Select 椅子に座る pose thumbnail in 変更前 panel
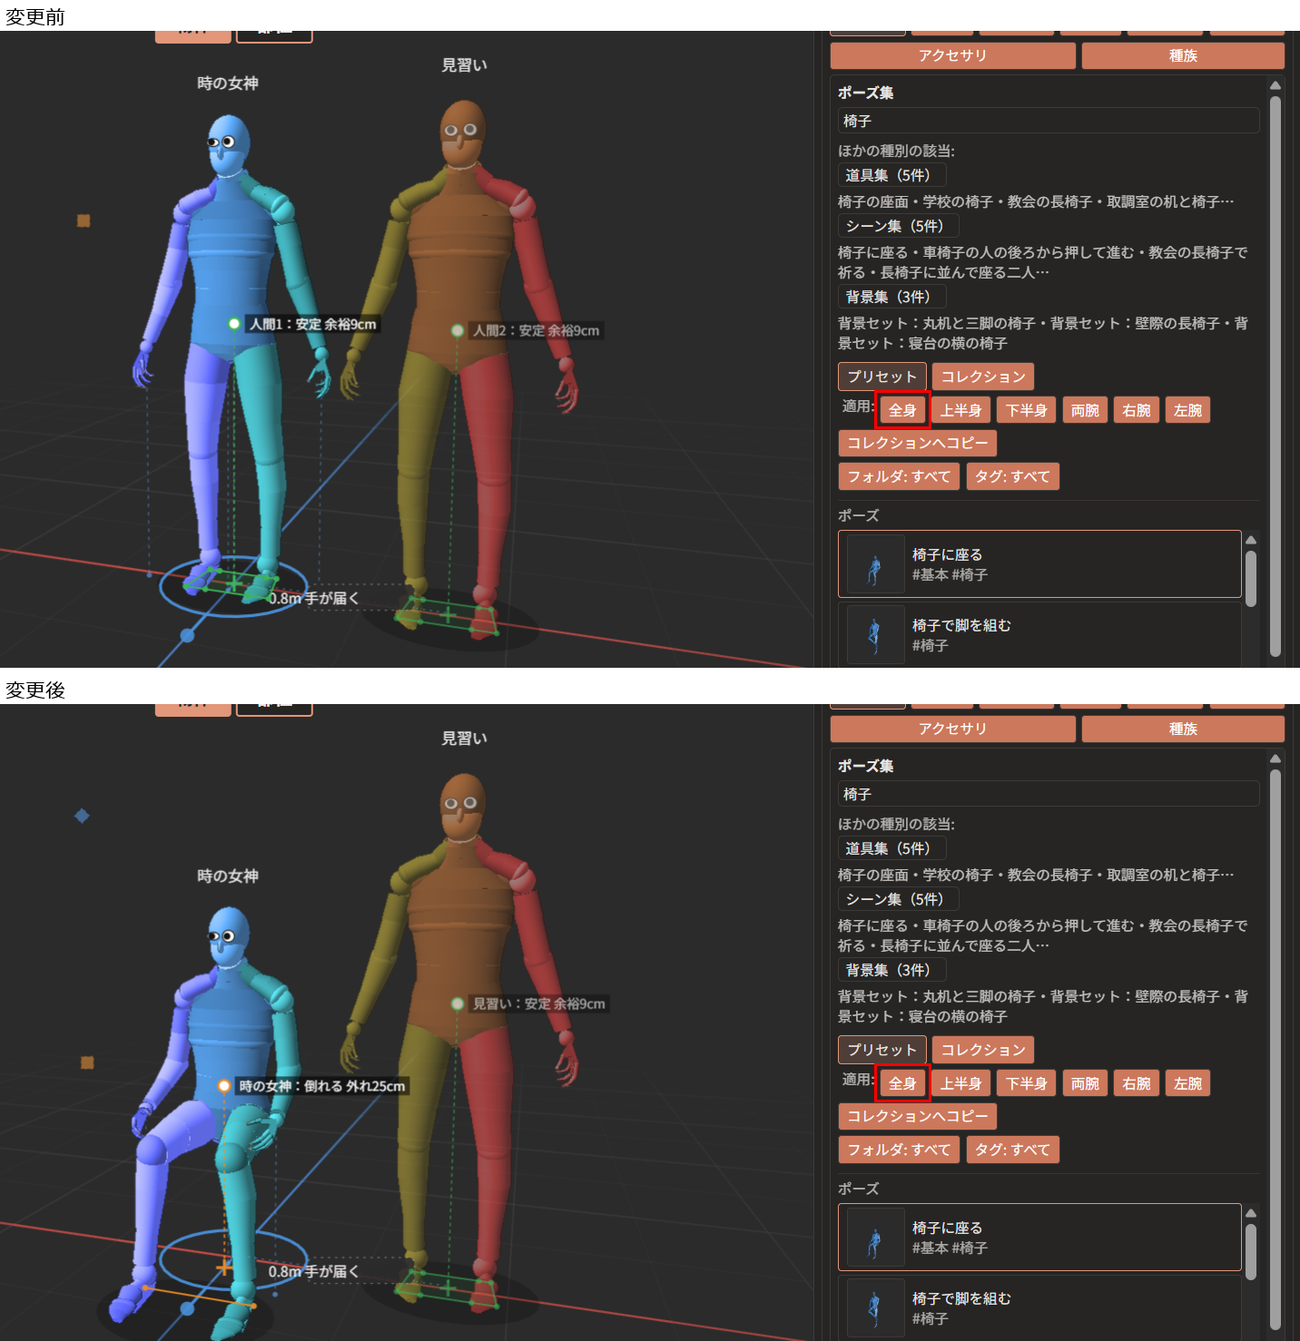Image resolution: width=1300 pixels, height=1341 pixels. 875,565
